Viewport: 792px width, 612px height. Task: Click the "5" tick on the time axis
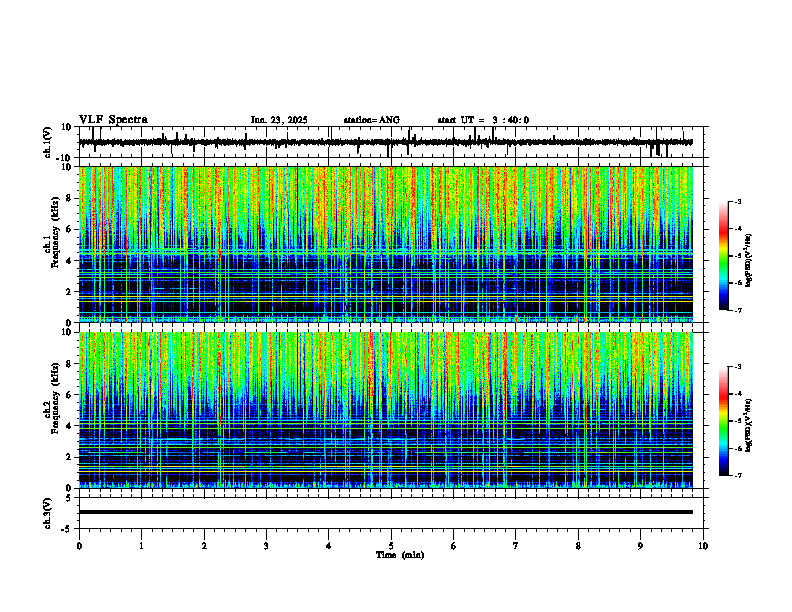point(391,546)
